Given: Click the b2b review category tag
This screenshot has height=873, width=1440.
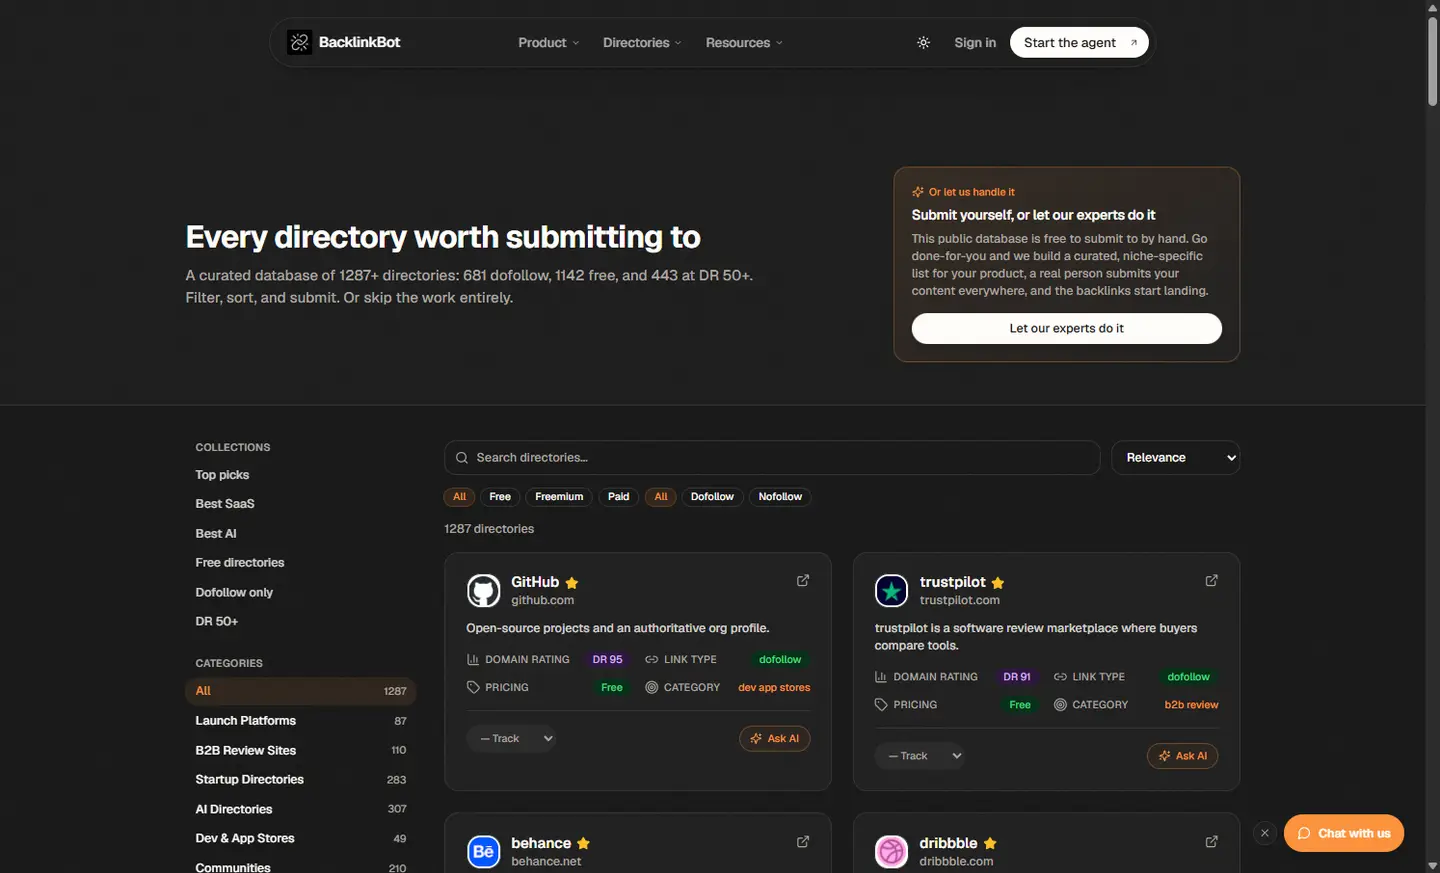Looking at the screenshot, I should tap(1191, 705).
